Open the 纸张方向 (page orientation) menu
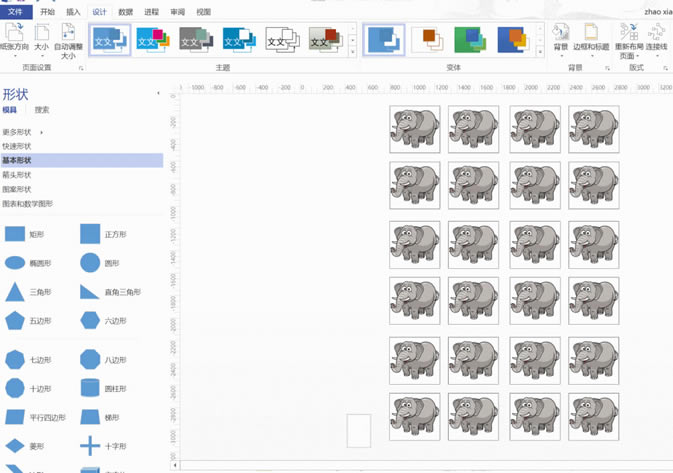673x473 pixels. click(14, 38)
